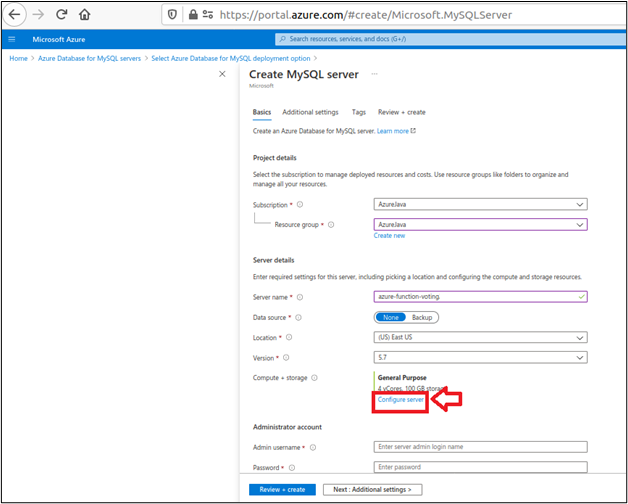628x504 pixels.
Task: Click the browser forward arrow
Action: (x=38, y=15)
